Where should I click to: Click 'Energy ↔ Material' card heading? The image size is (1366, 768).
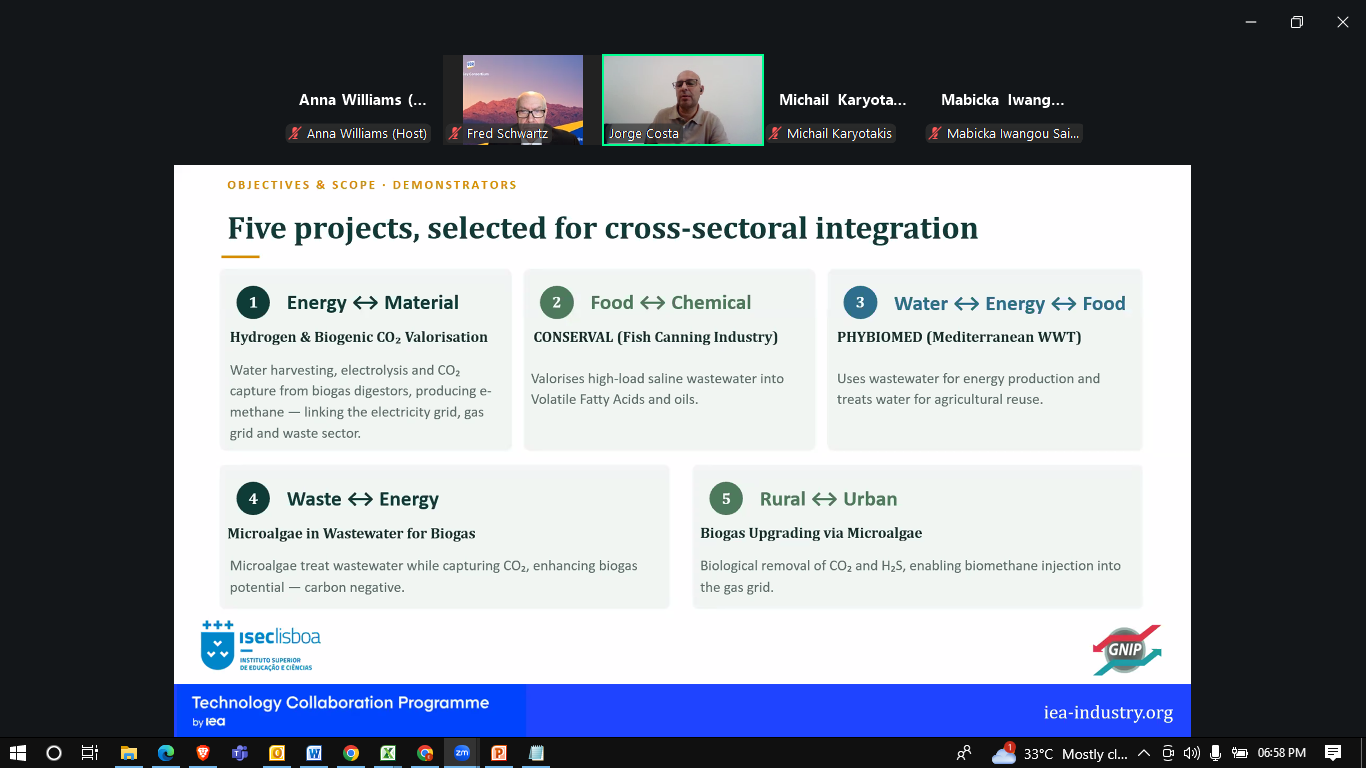pos(372,302)
